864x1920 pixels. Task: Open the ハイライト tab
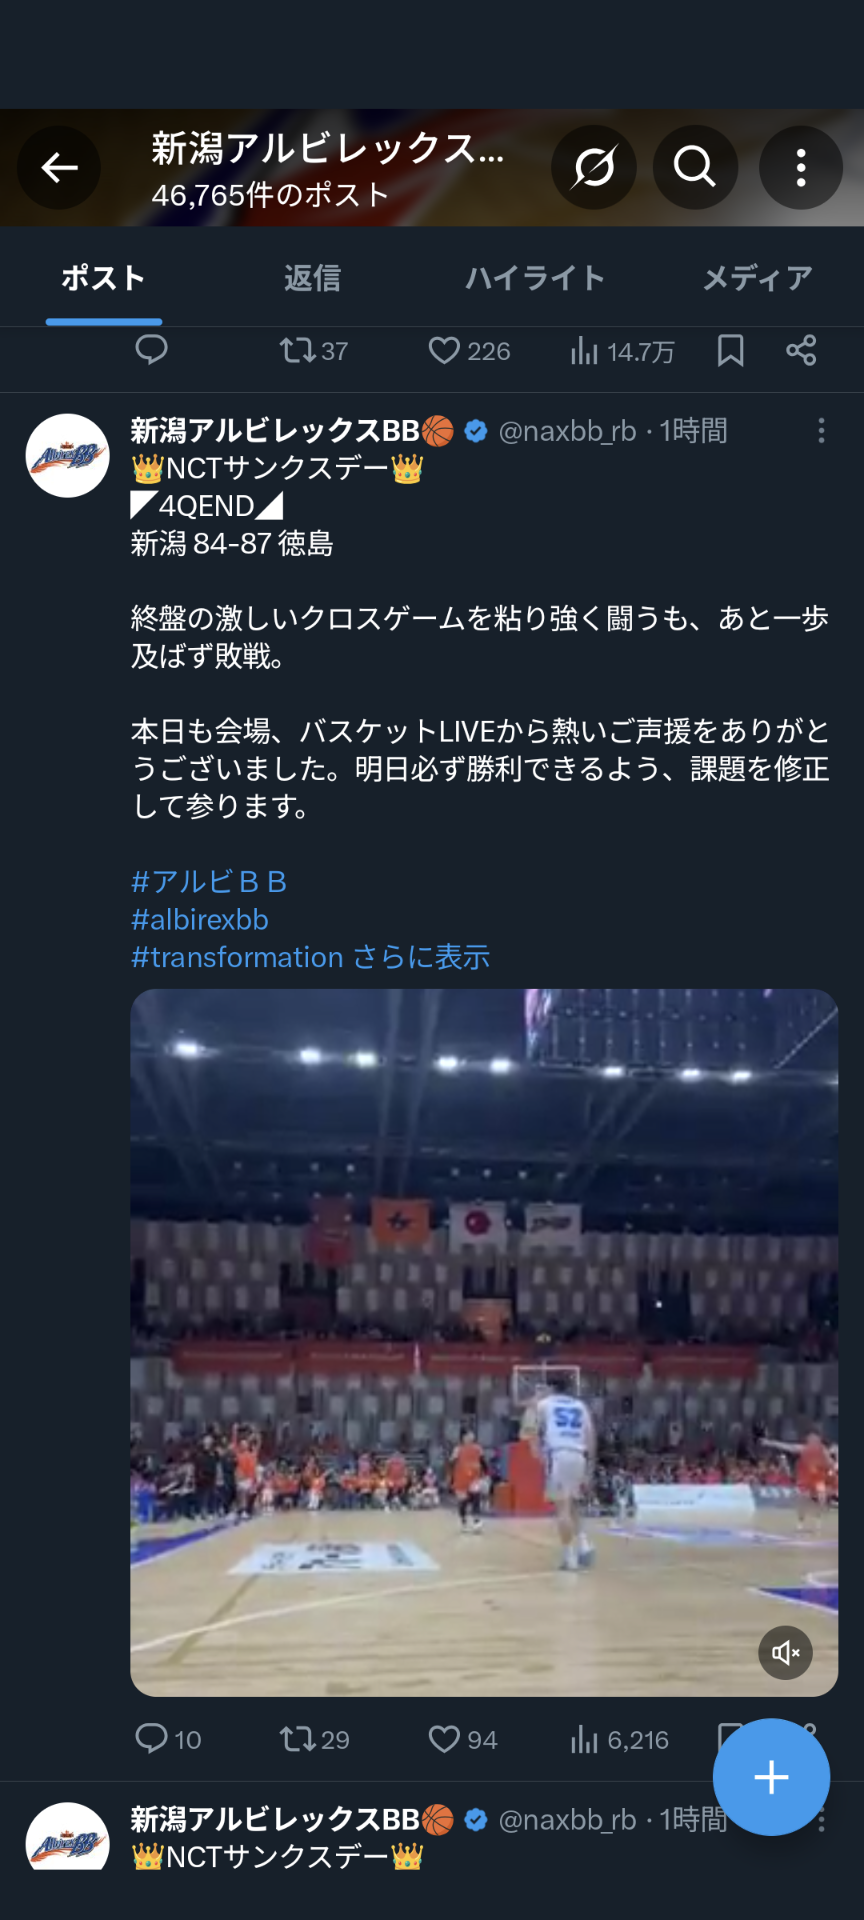[535, 278]
